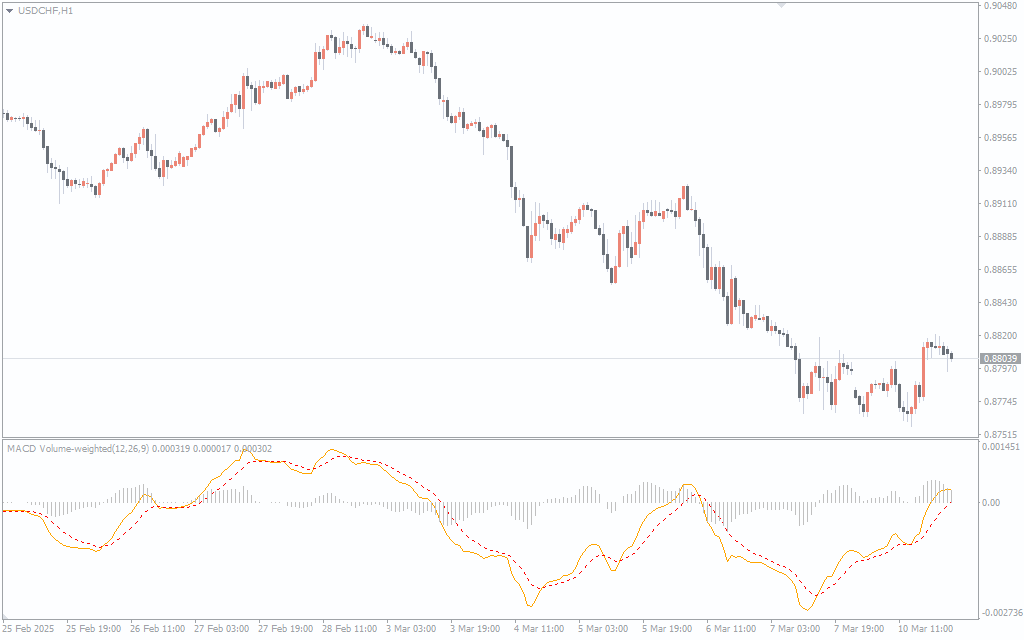Click the 0.00 level on MACD scale

click(995, 502)
